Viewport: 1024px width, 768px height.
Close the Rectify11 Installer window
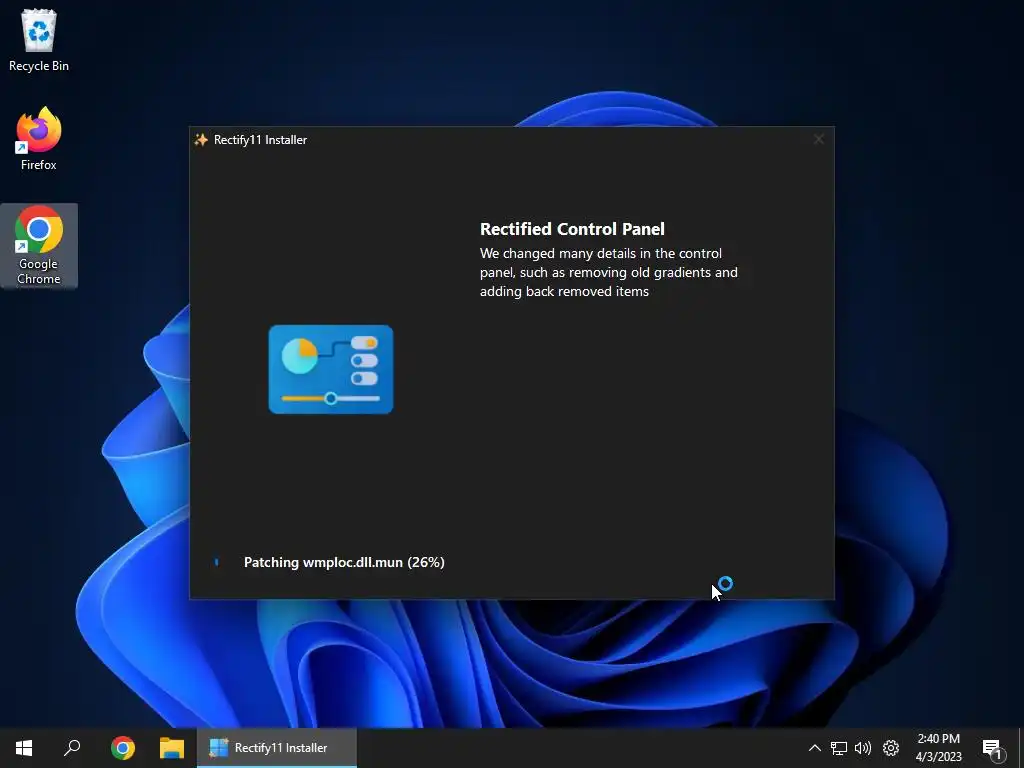[818, 139]
